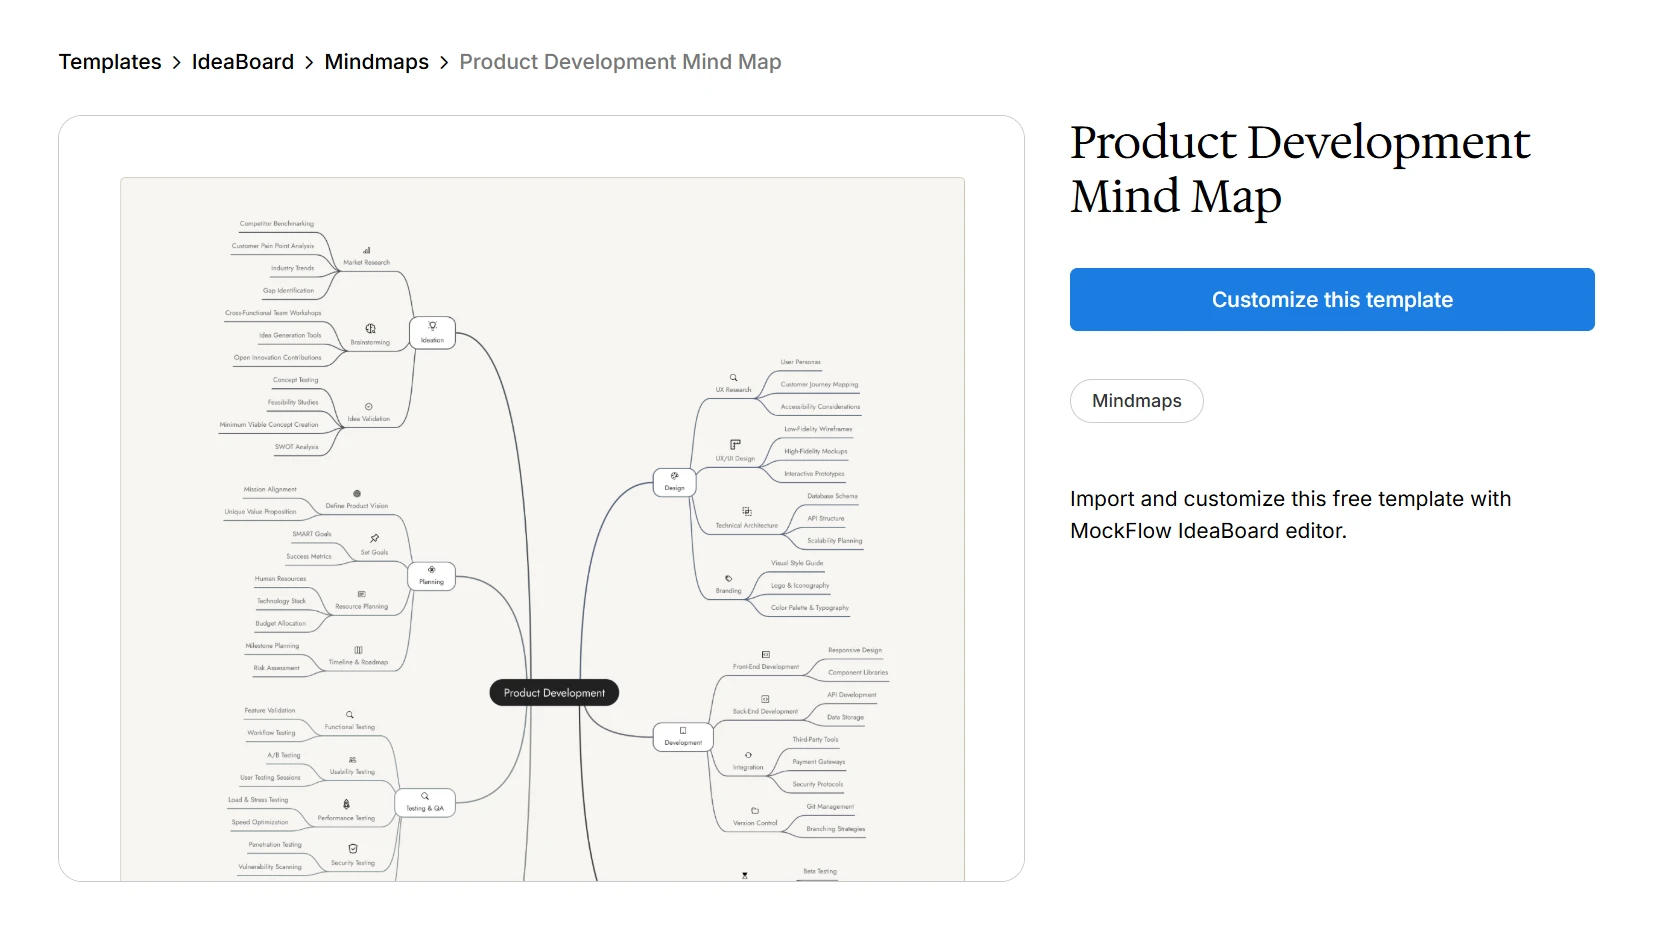Click the Market Research chart icon
This screenshot has width=1674, height=925.
tap(366, 250)
